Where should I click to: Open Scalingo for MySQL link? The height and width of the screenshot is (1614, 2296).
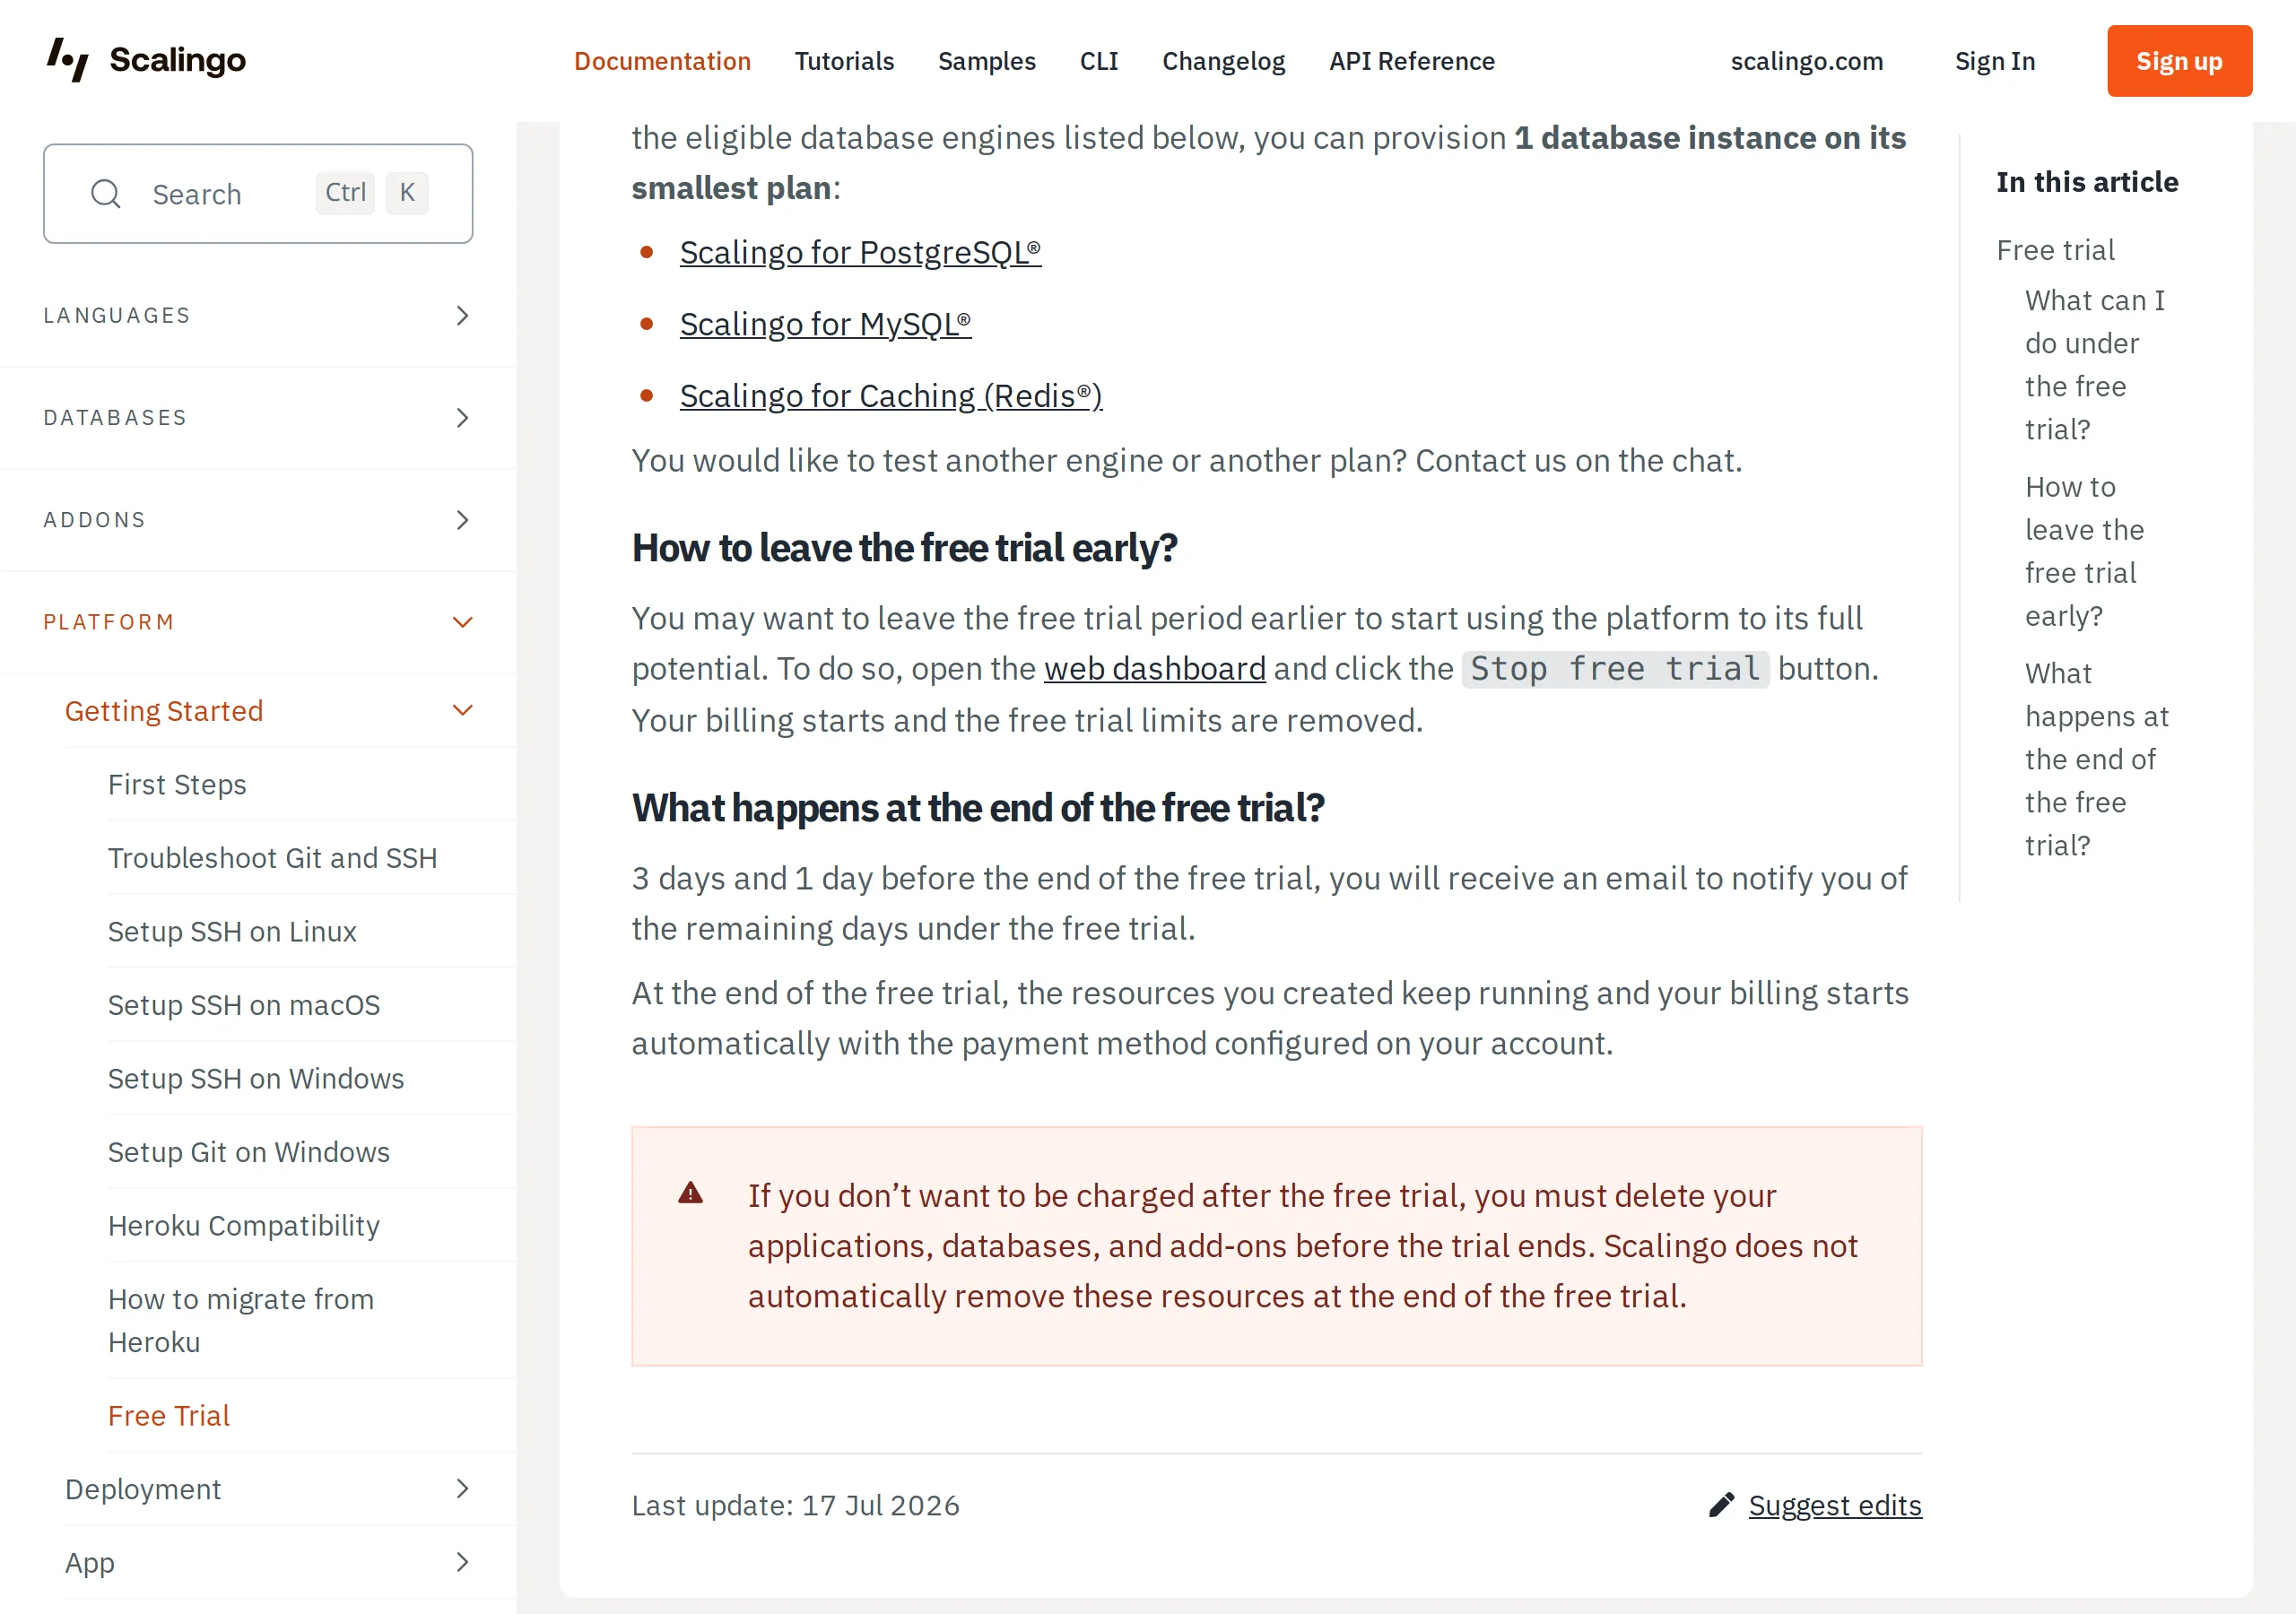825,324
